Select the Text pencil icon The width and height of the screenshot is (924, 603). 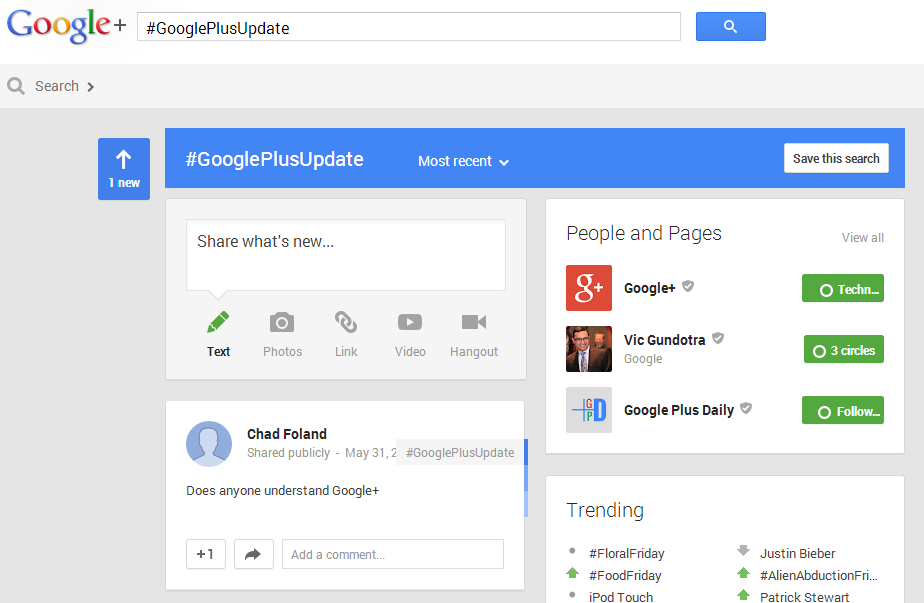pyautogui.click(x=218, y=322)
